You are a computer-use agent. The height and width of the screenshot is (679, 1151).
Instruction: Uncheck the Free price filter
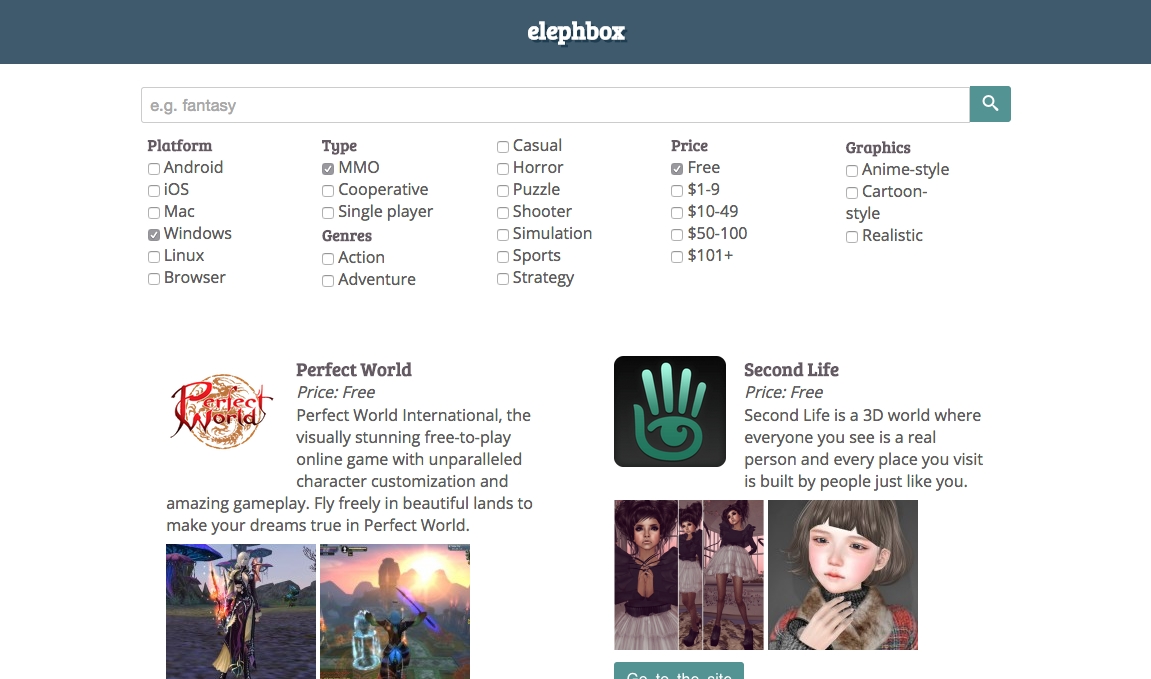[x=677, y=169]
